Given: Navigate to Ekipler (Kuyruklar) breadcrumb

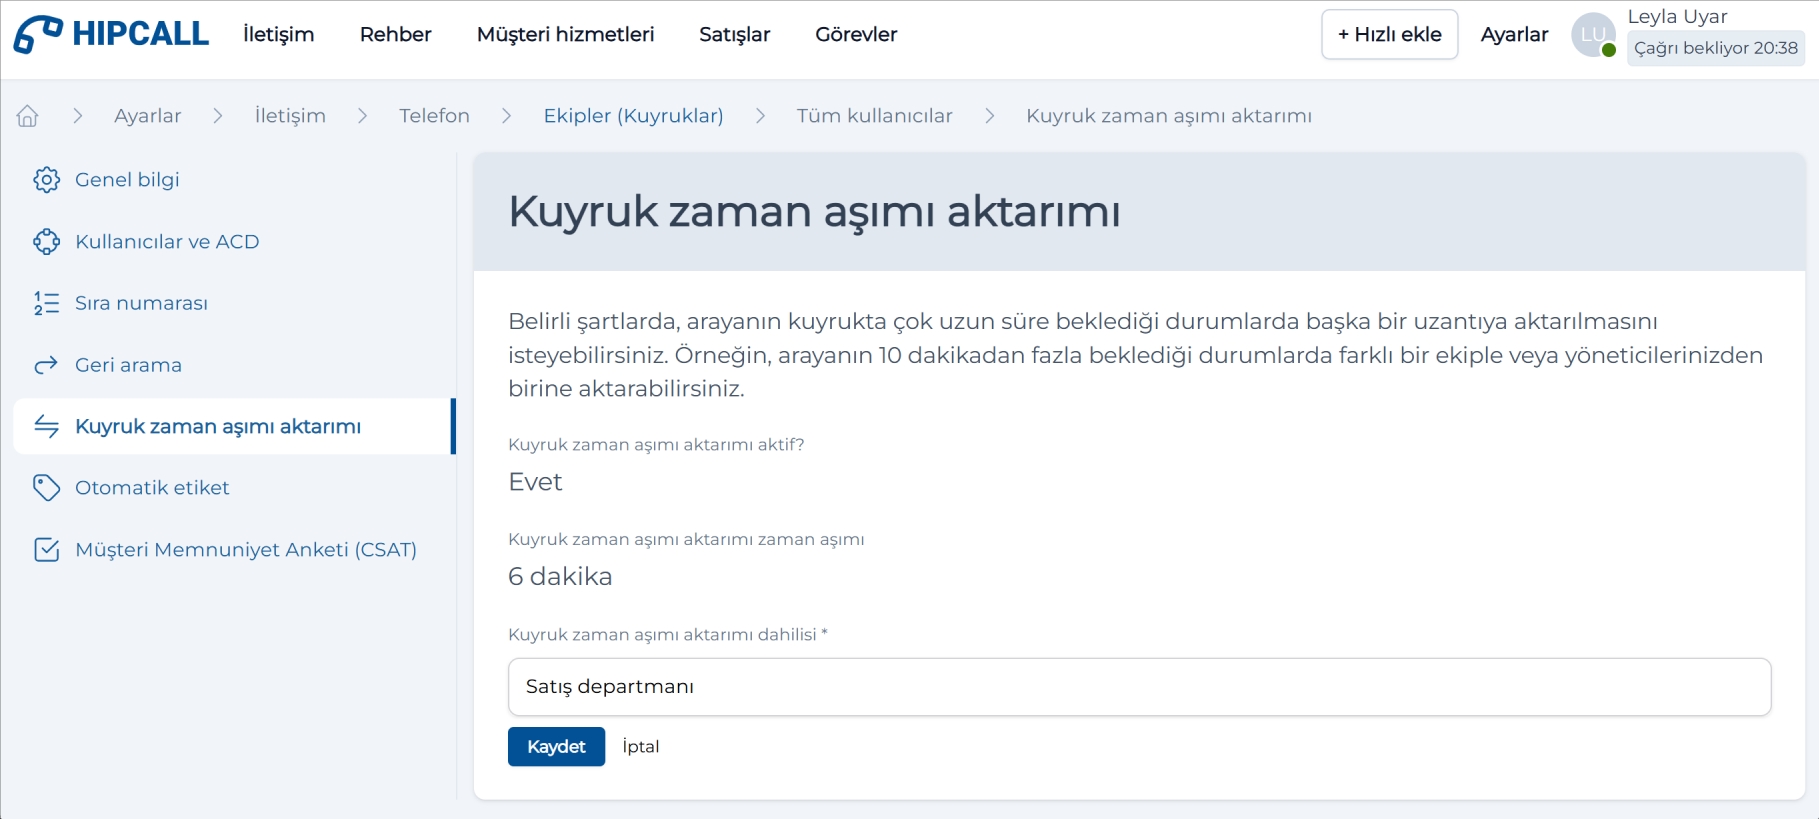Looking at the screenshot, I should 633,116.
